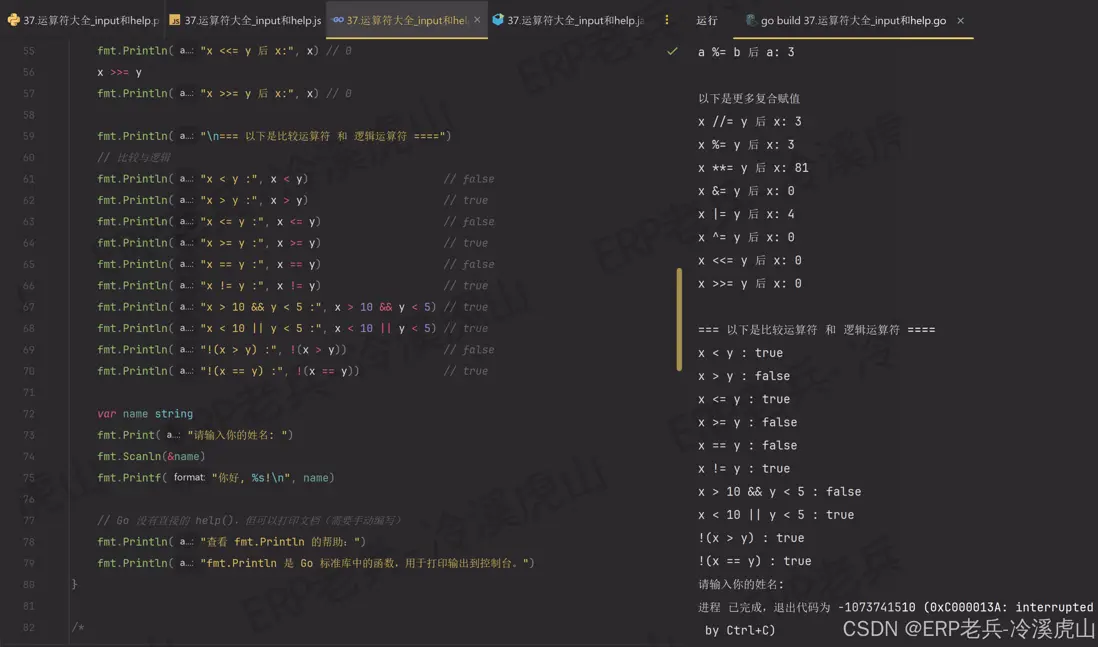Screen dimensions: 1098x647
Task: Click the "x != y :" Println line
Action: pyautogui.click(x=209, y=286)
